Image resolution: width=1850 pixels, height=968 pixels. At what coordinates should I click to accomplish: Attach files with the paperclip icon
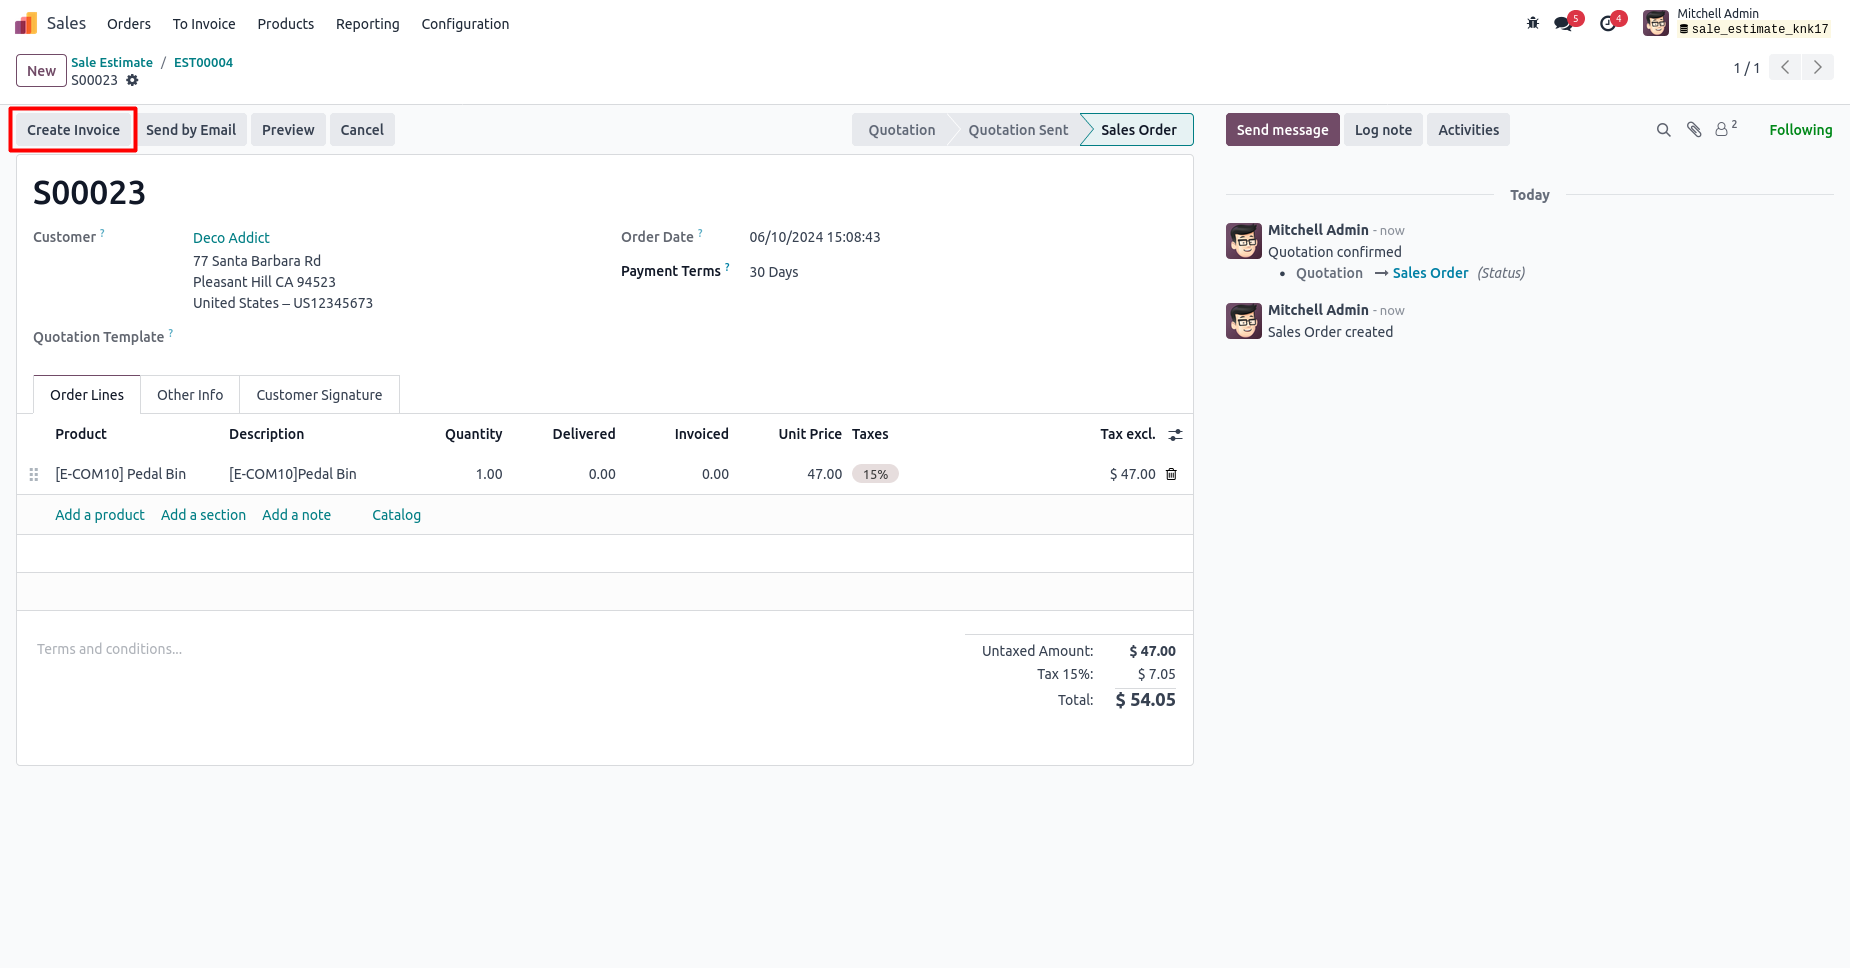1694,130
